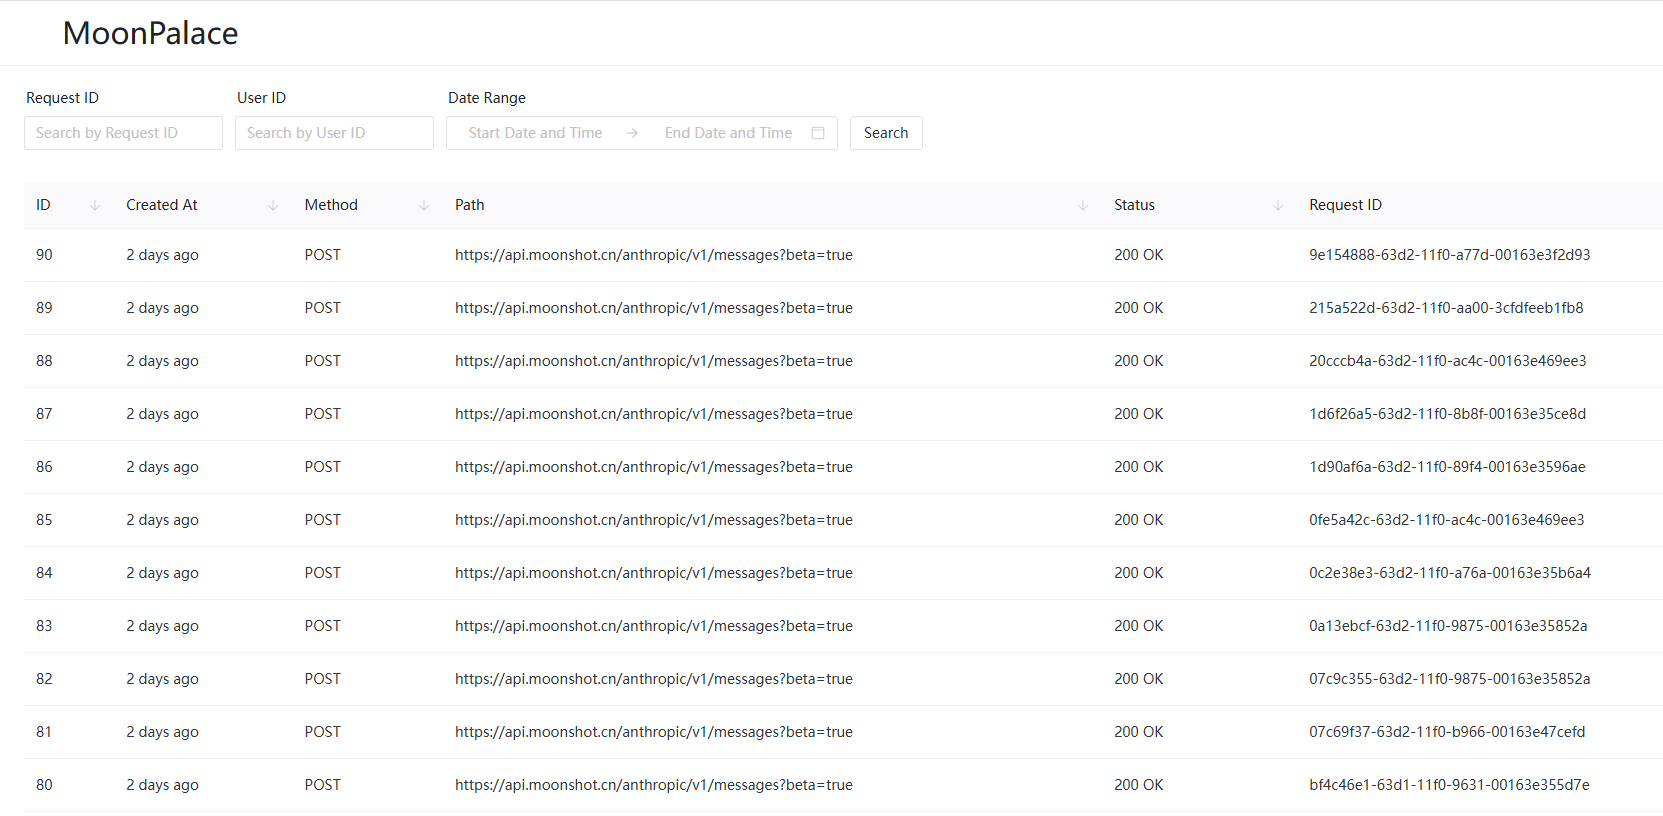The image size is (1663, 816).
Task: Click '2 days ago' in row 82
Action: [x=162, y=679]
